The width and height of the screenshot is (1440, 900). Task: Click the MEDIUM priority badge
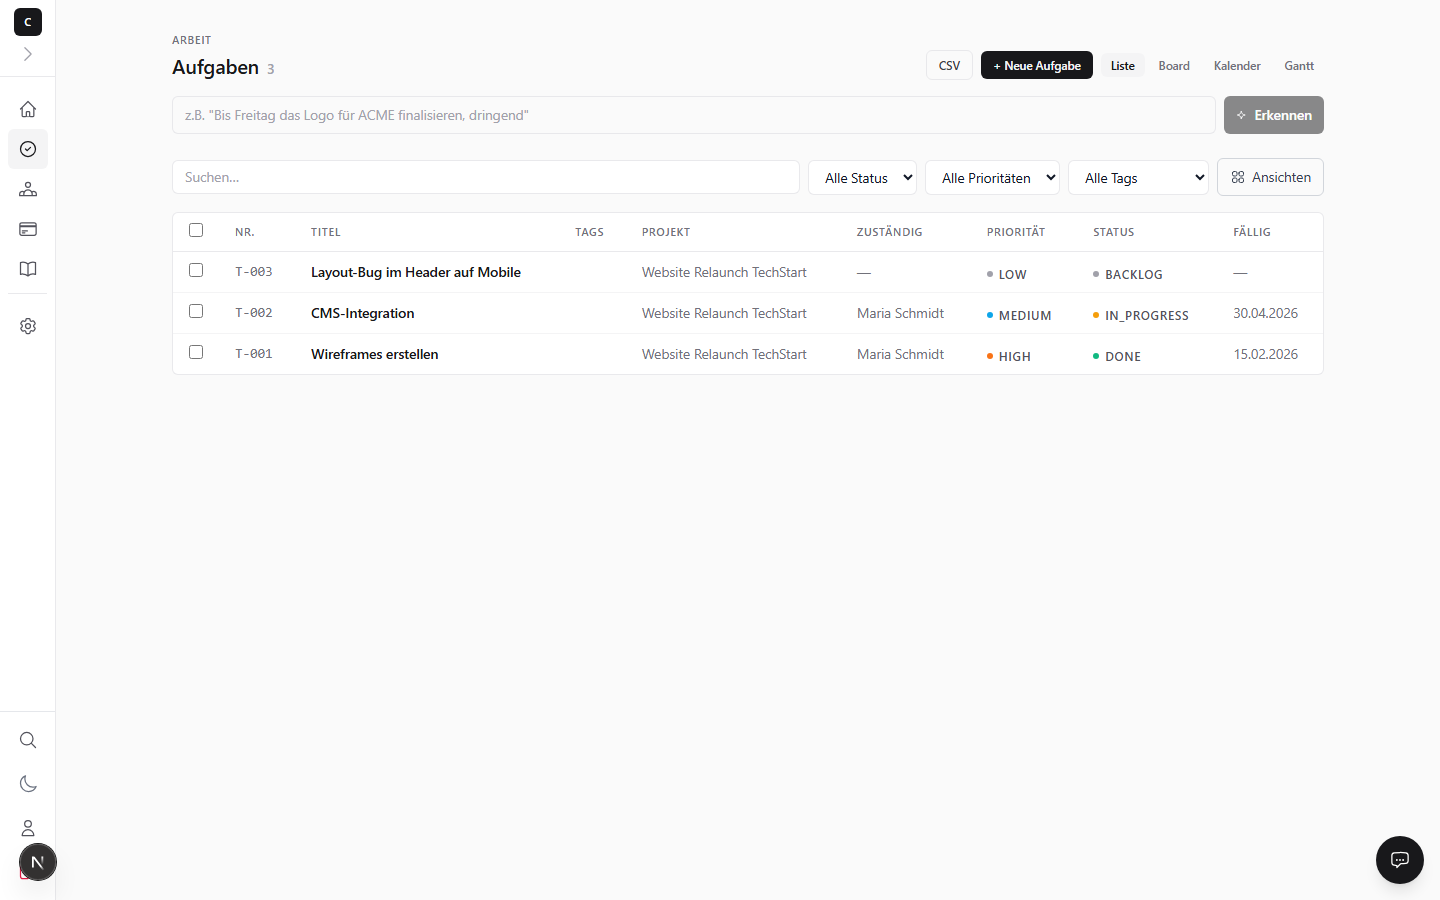tap(1019, 315)
